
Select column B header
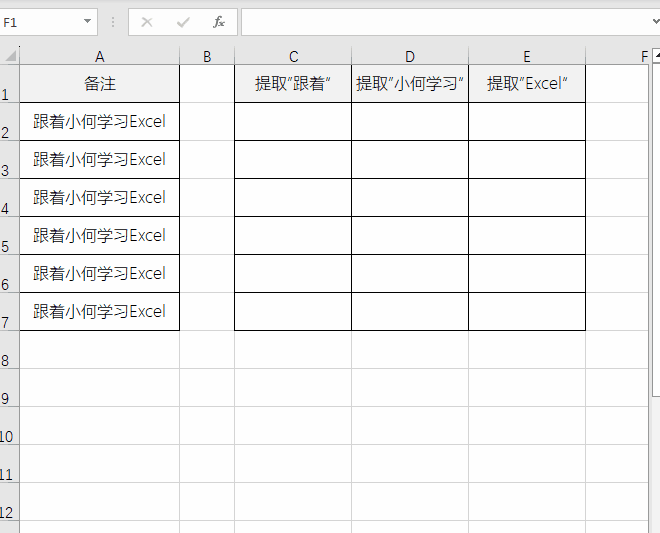click(x=207, y=56)
